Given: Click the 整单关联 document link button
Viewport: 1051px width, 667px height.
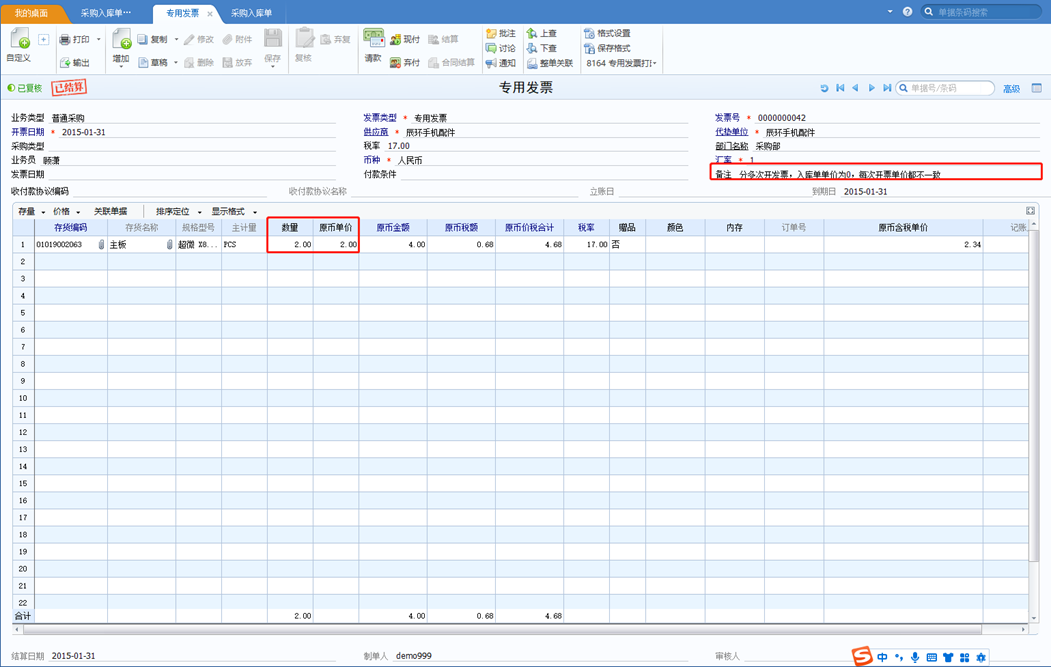Looking at the screenshot, I should click(x=550, y=63).
